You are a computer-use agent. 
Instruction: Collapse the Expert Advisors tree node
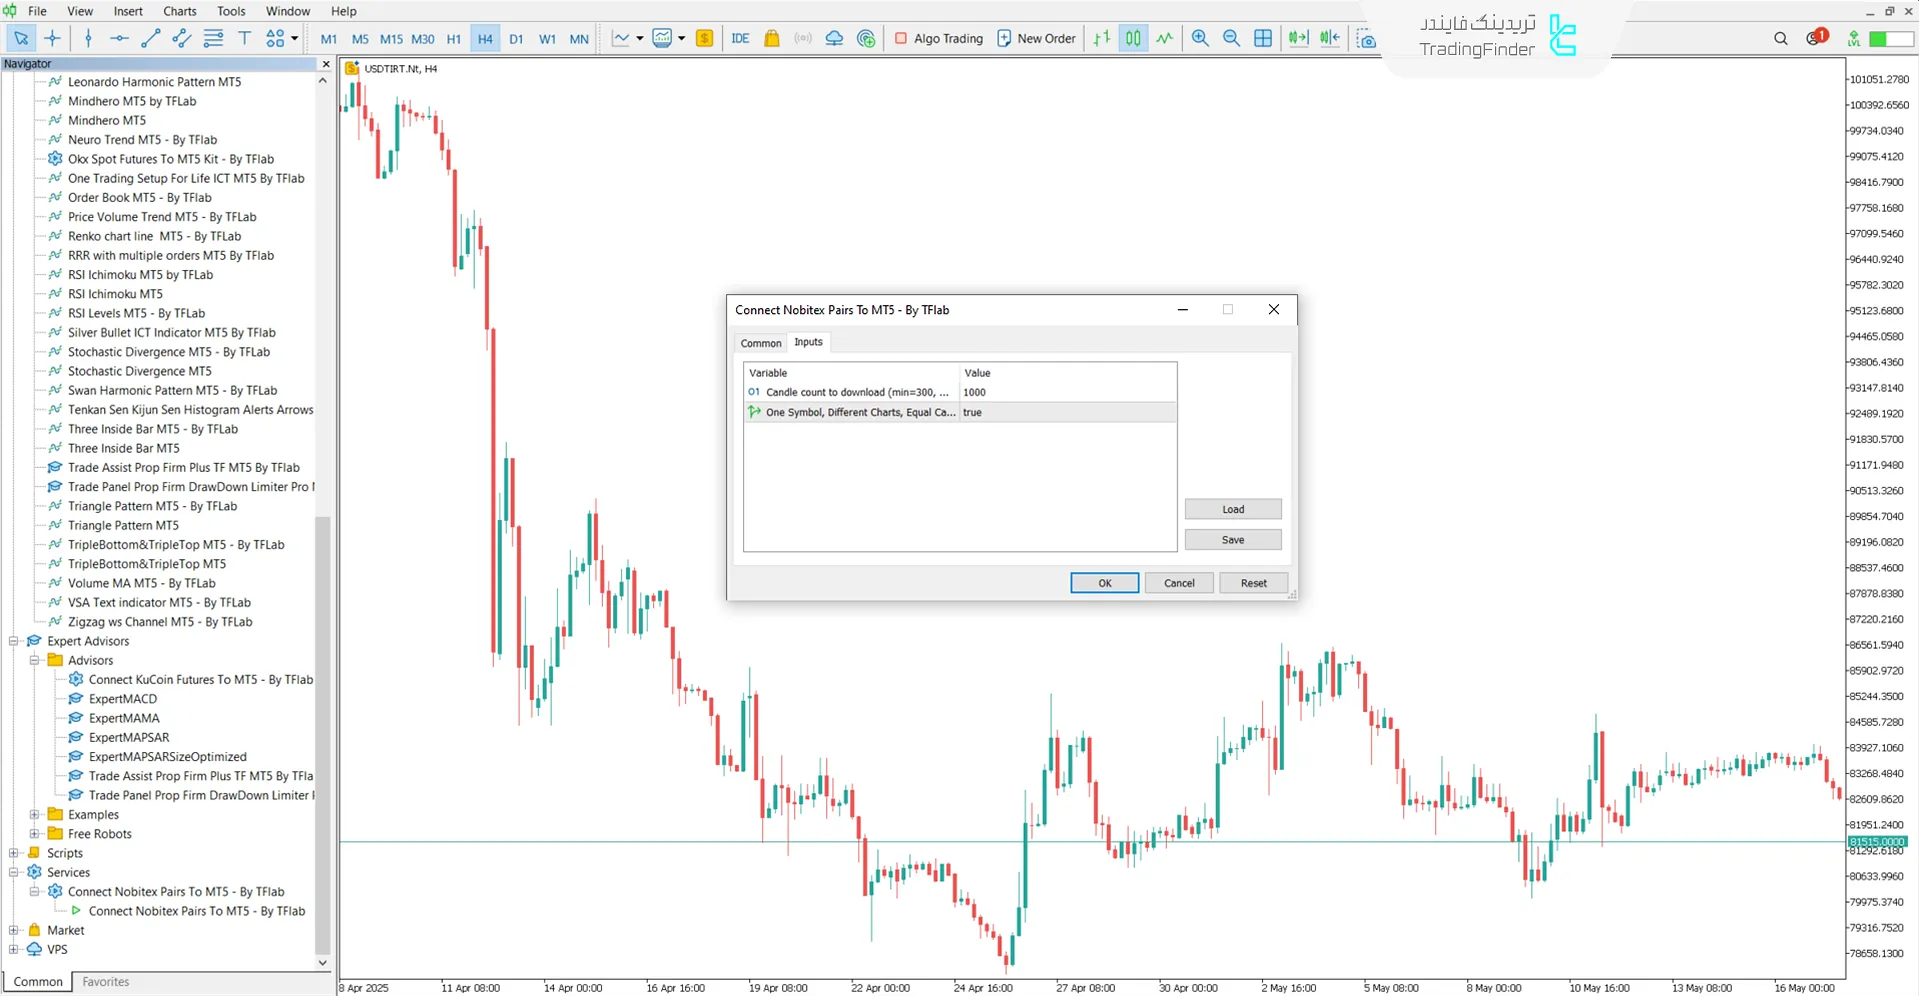(14, 641)
